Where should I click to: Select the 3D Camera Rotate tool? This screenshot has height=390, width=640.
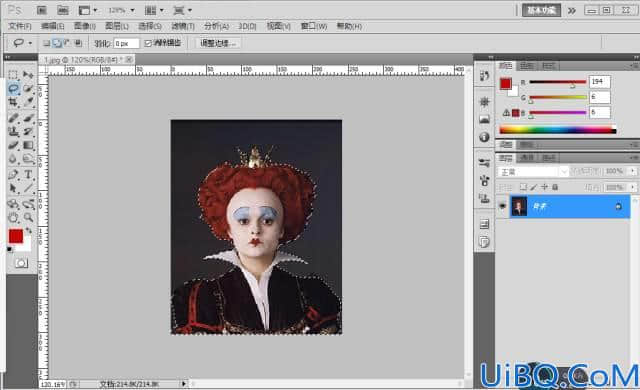28,204
